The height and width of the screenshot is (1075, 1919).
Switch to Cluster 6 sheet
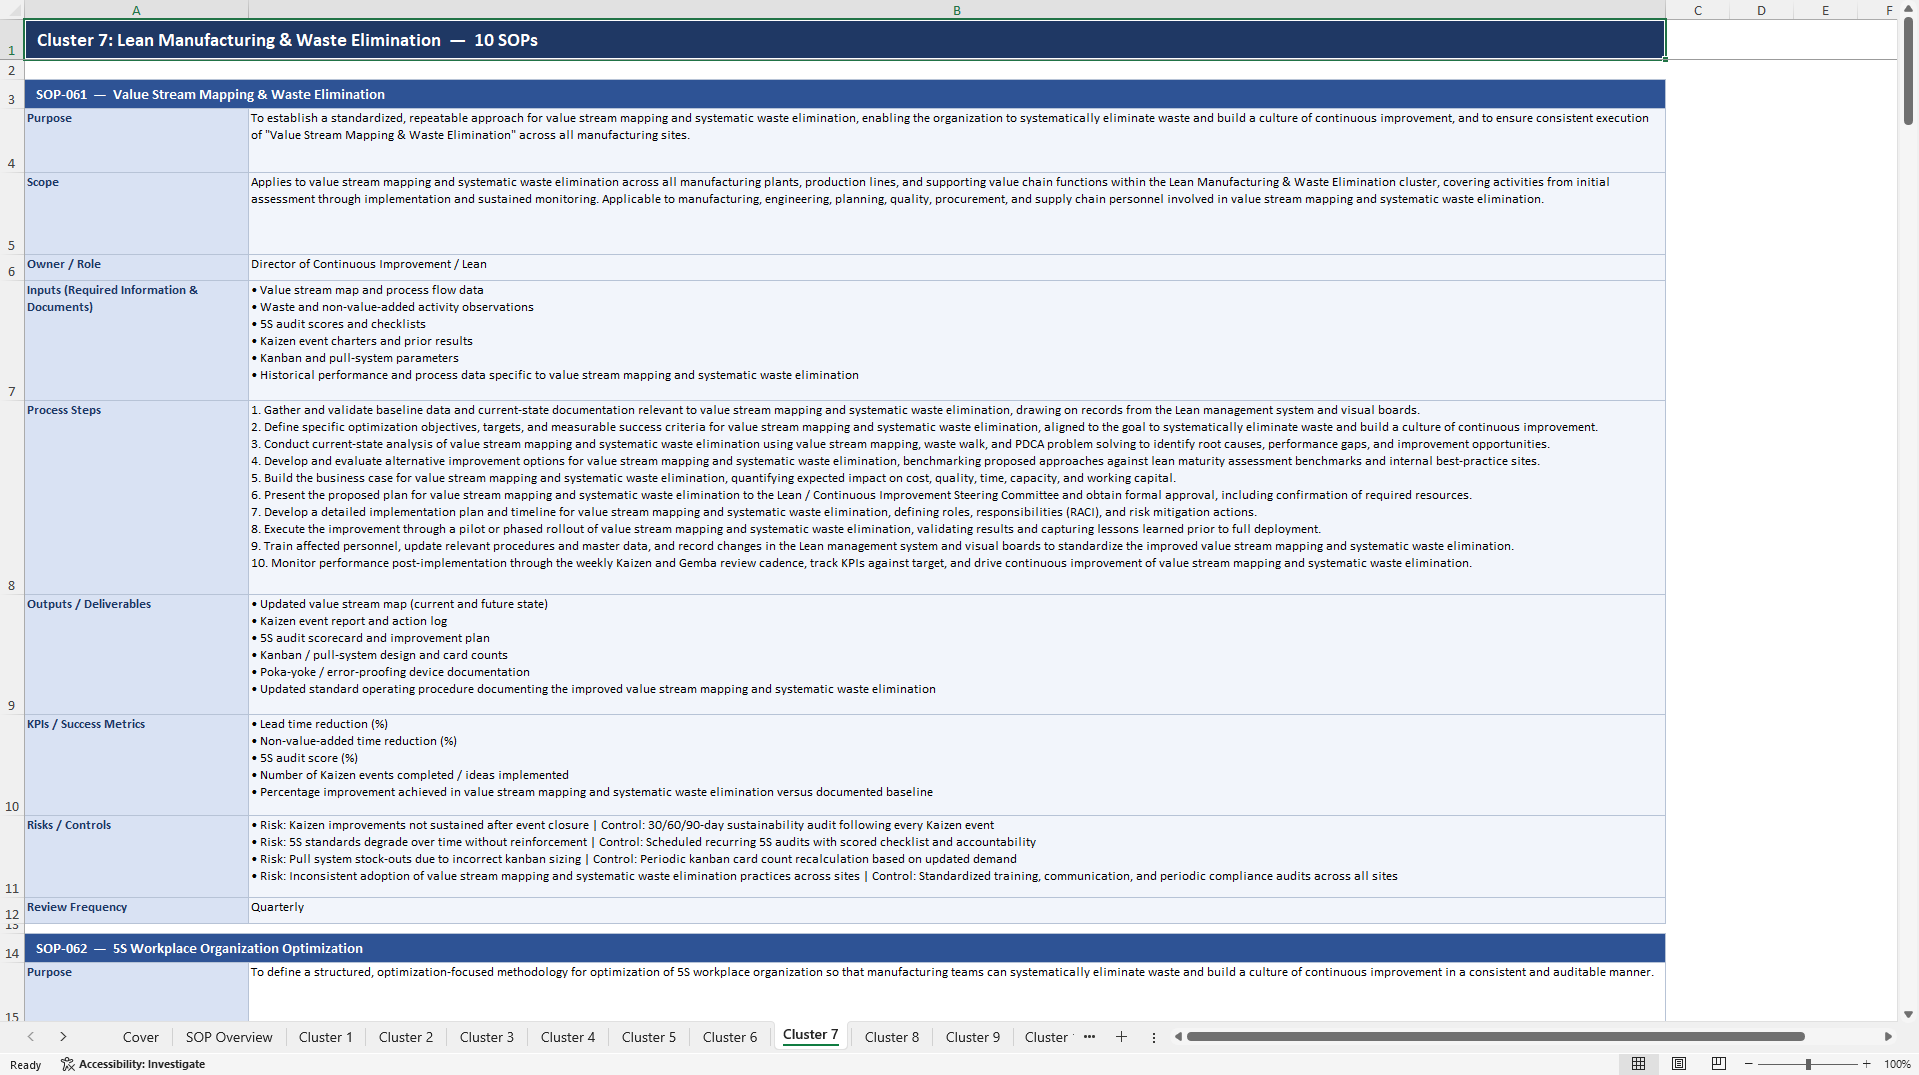(x=730, y=1037)
